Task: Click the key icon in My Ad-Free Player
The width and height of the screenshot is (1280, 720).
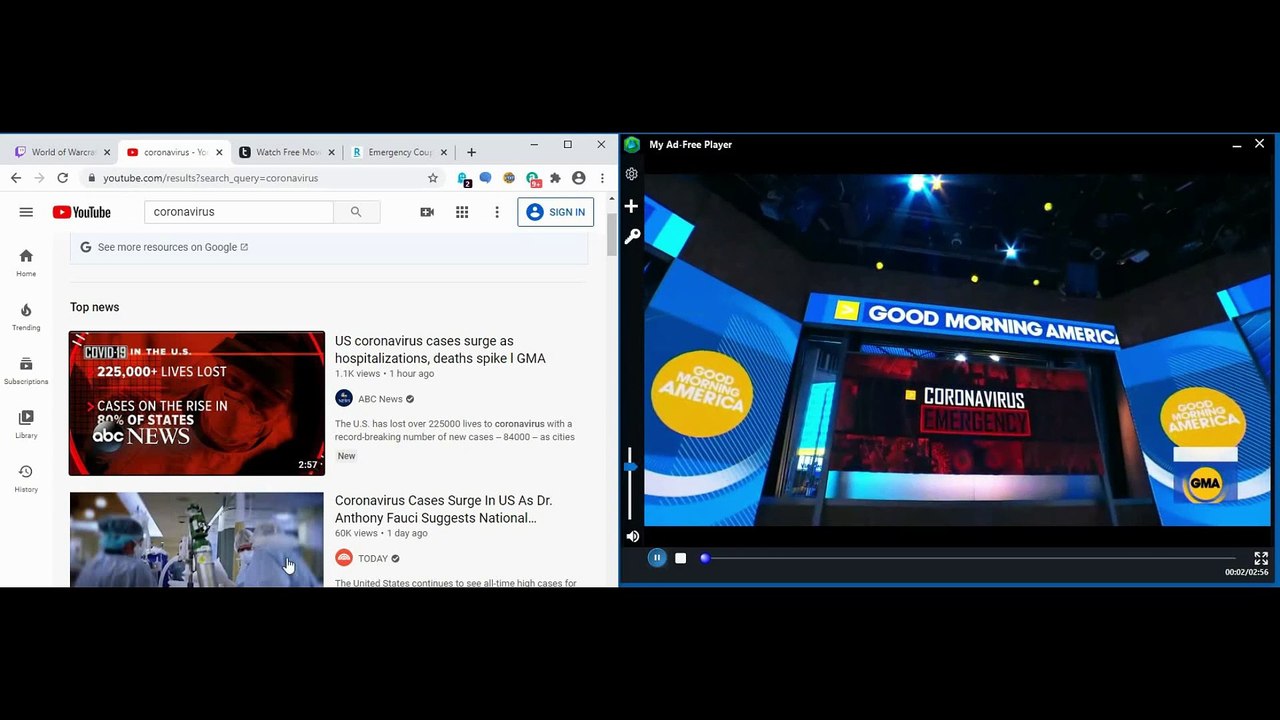Action: click(632, 237)
